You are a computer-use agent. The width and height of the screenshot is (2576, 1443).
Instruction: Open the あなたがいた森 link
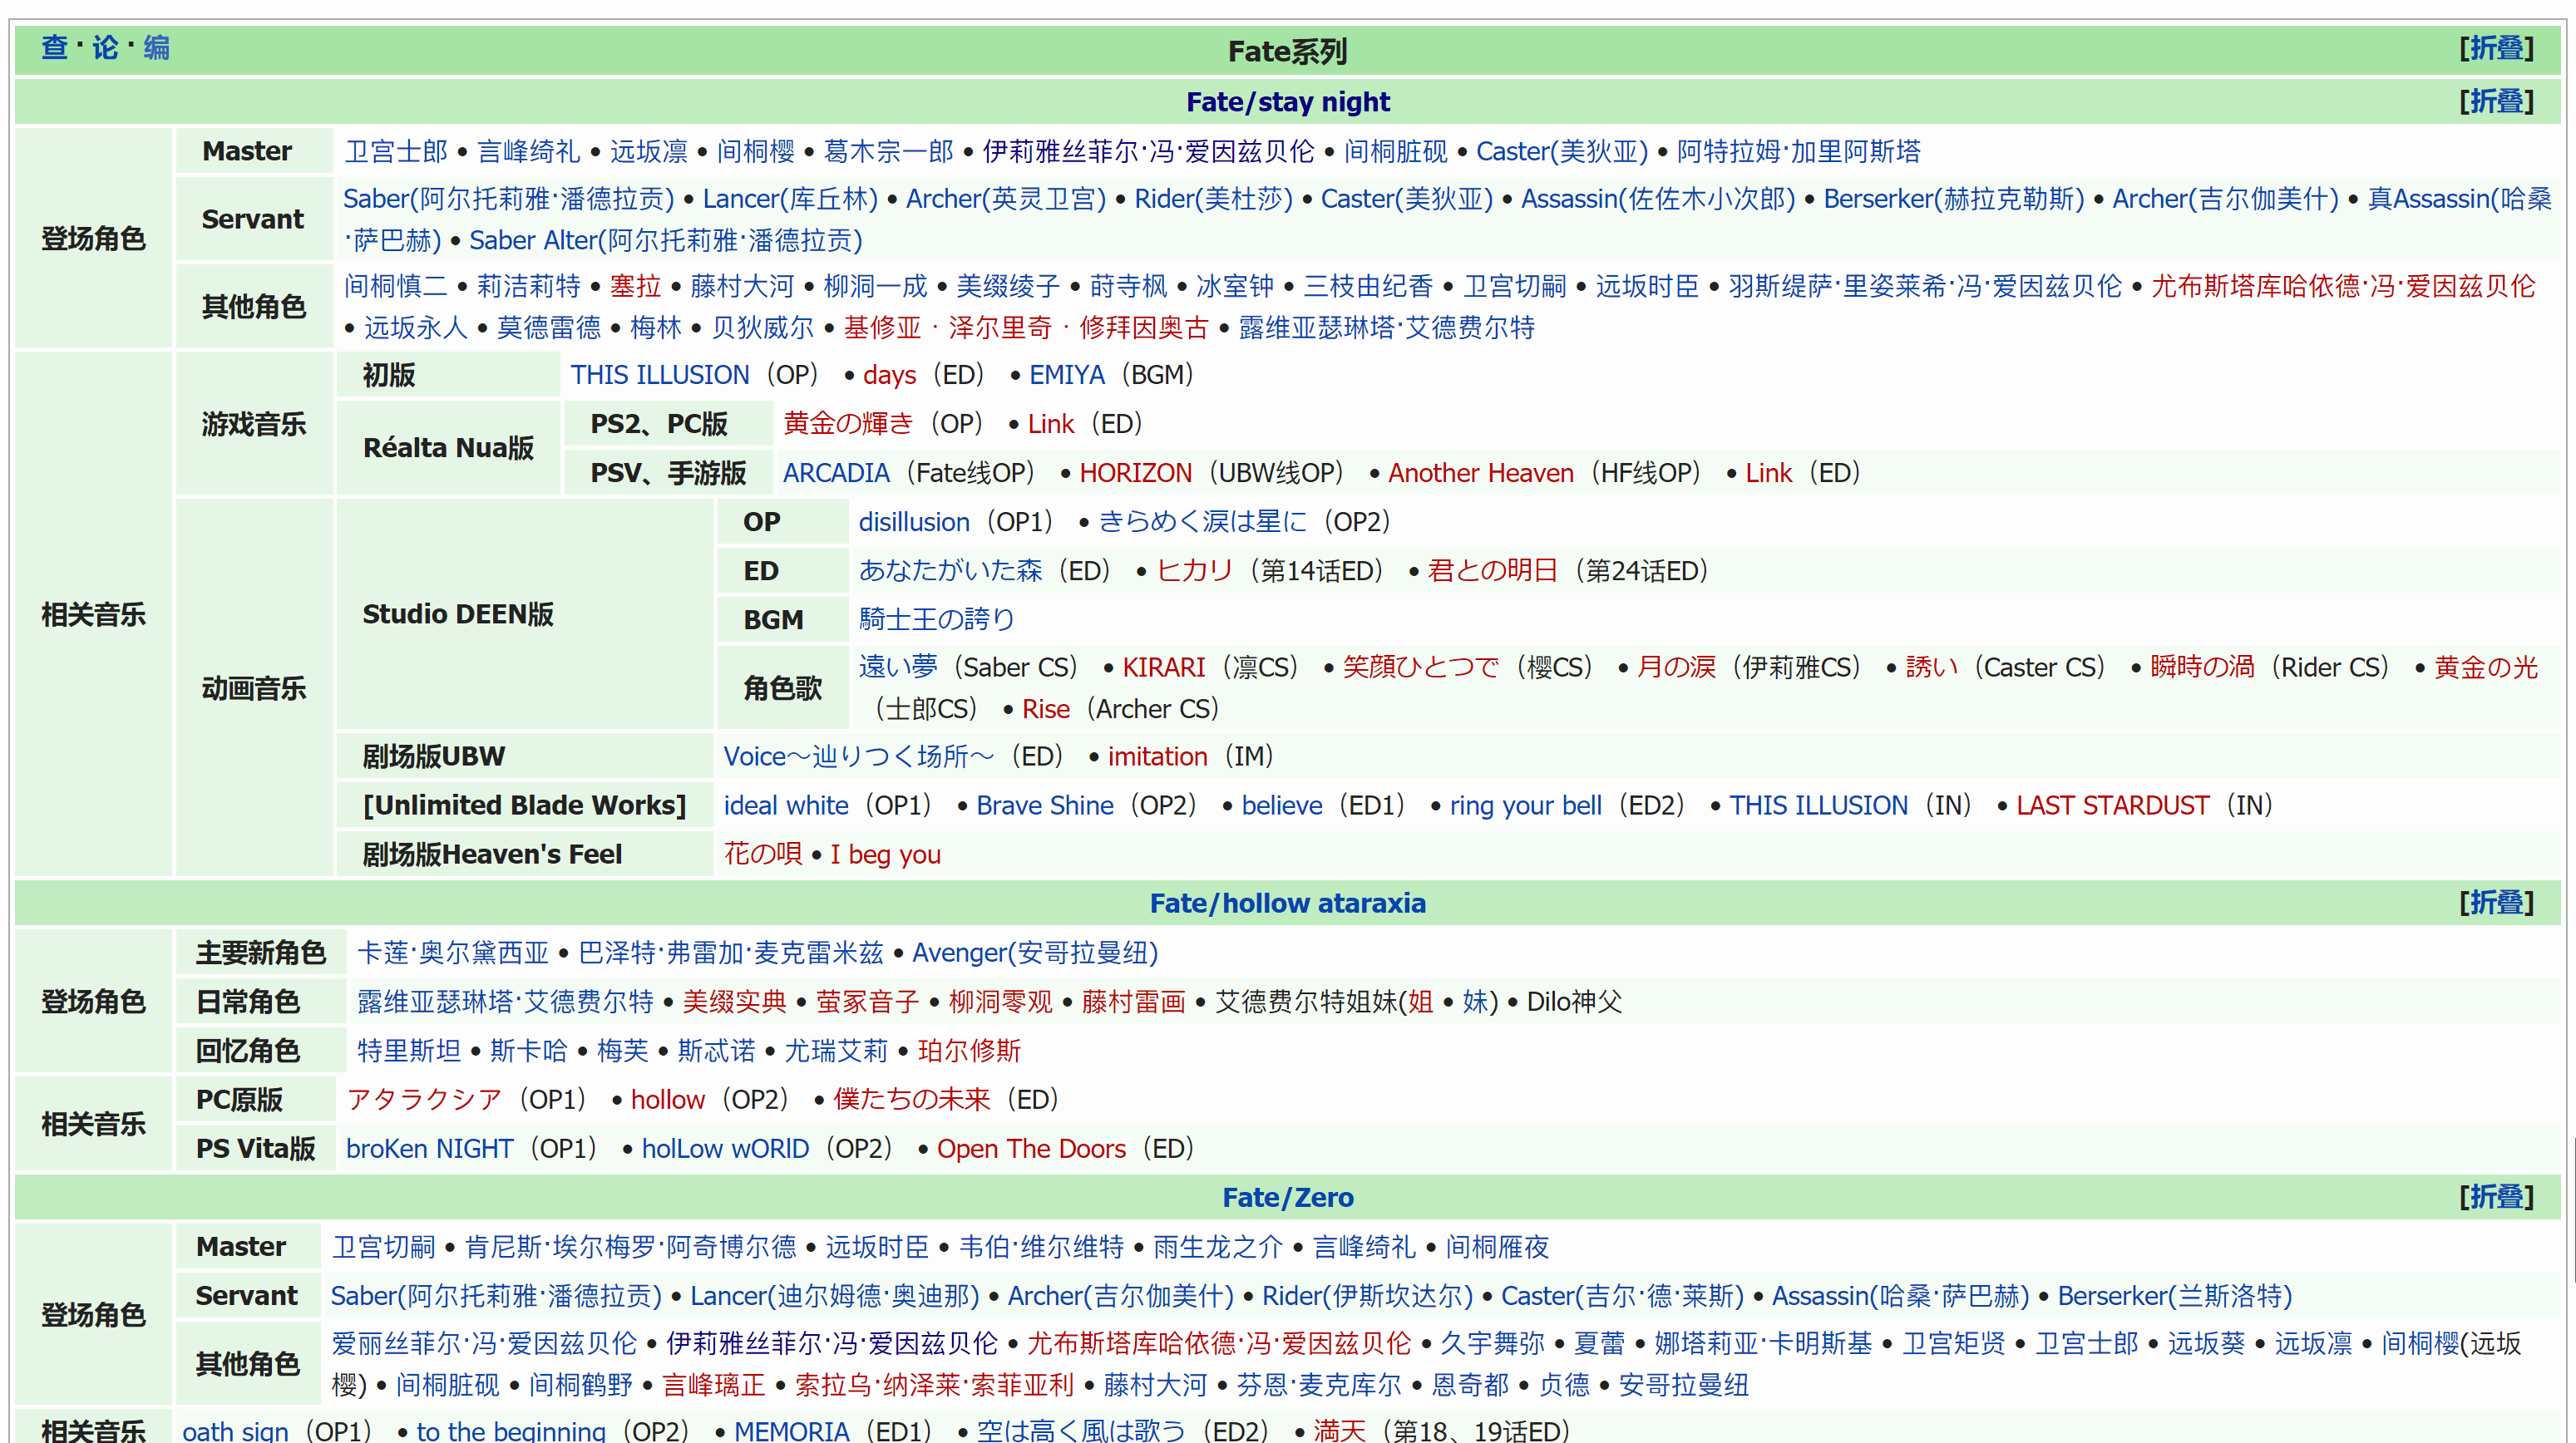point(950,571)
